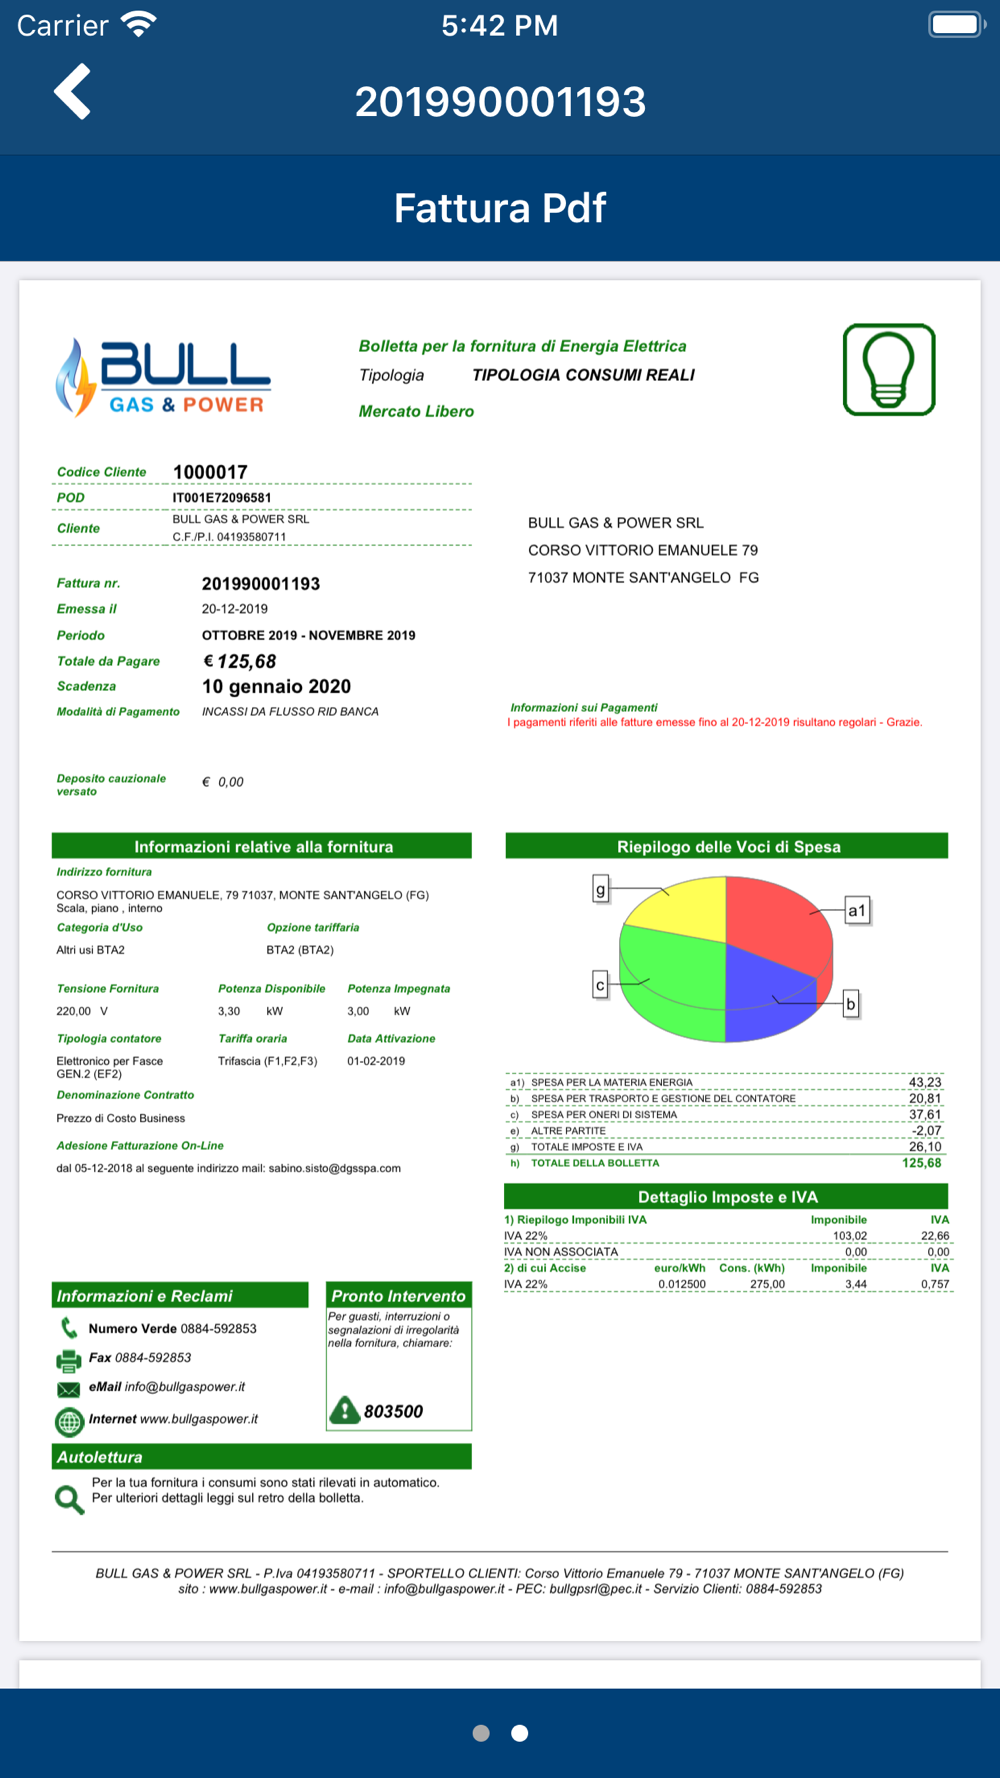Tap the 5:42 PM clock
This screenshot has width=1000, height=1778.
coord(500,25)
